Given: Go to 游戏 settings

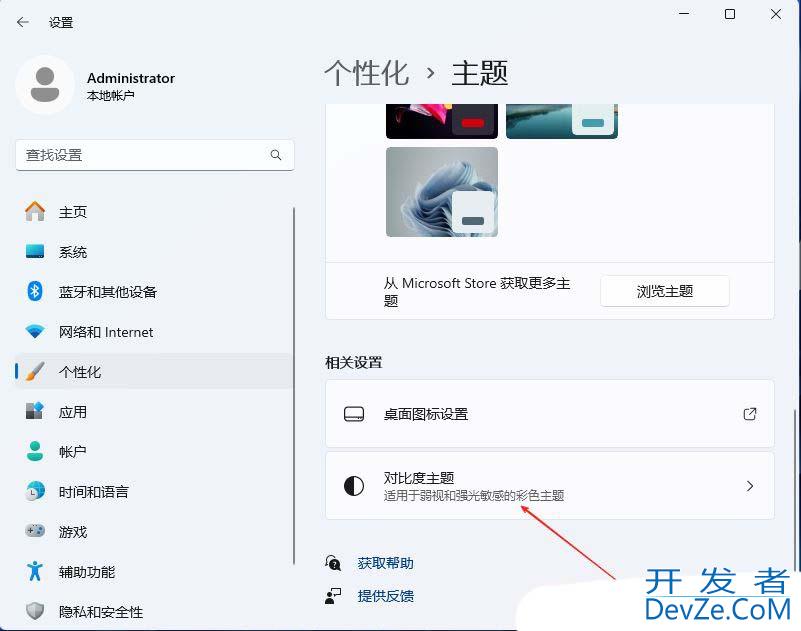Looking at the screenshot, I should (x=153, y=531).
